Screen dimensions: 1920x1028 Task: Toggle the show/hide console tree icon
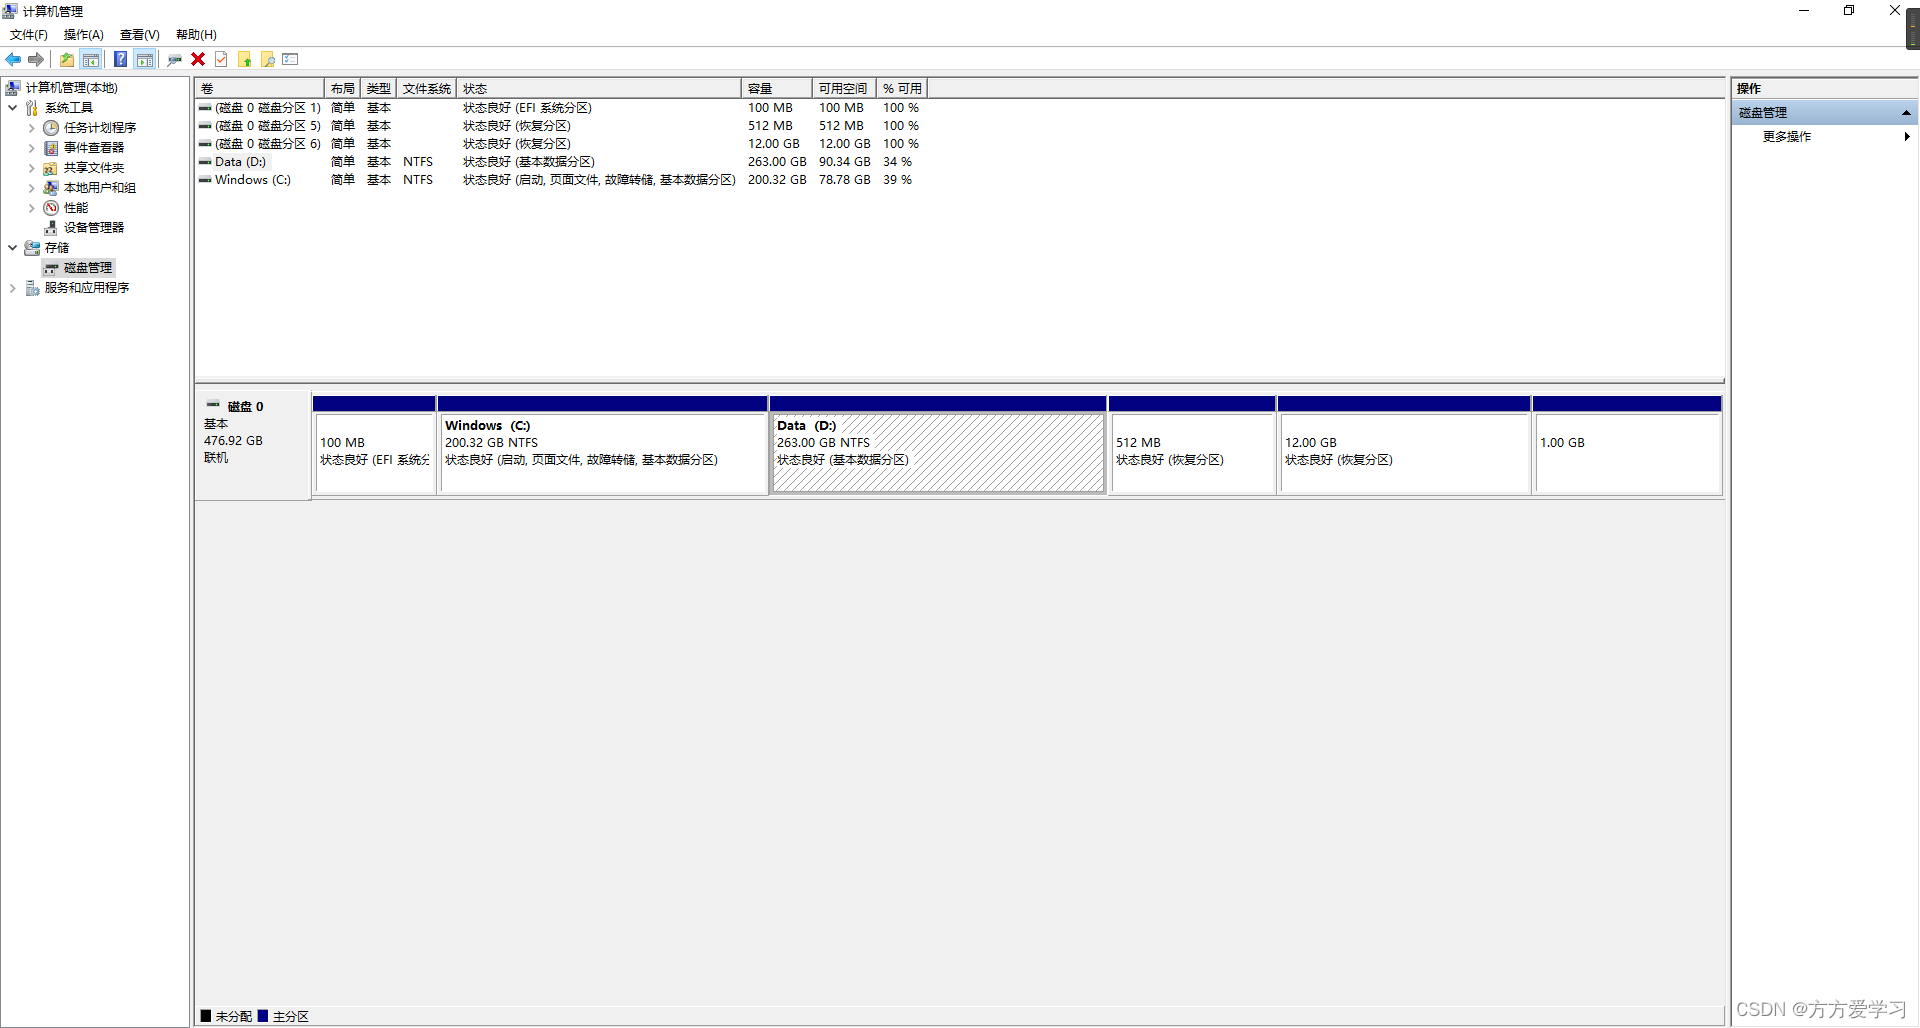click(x=91, y=60)
